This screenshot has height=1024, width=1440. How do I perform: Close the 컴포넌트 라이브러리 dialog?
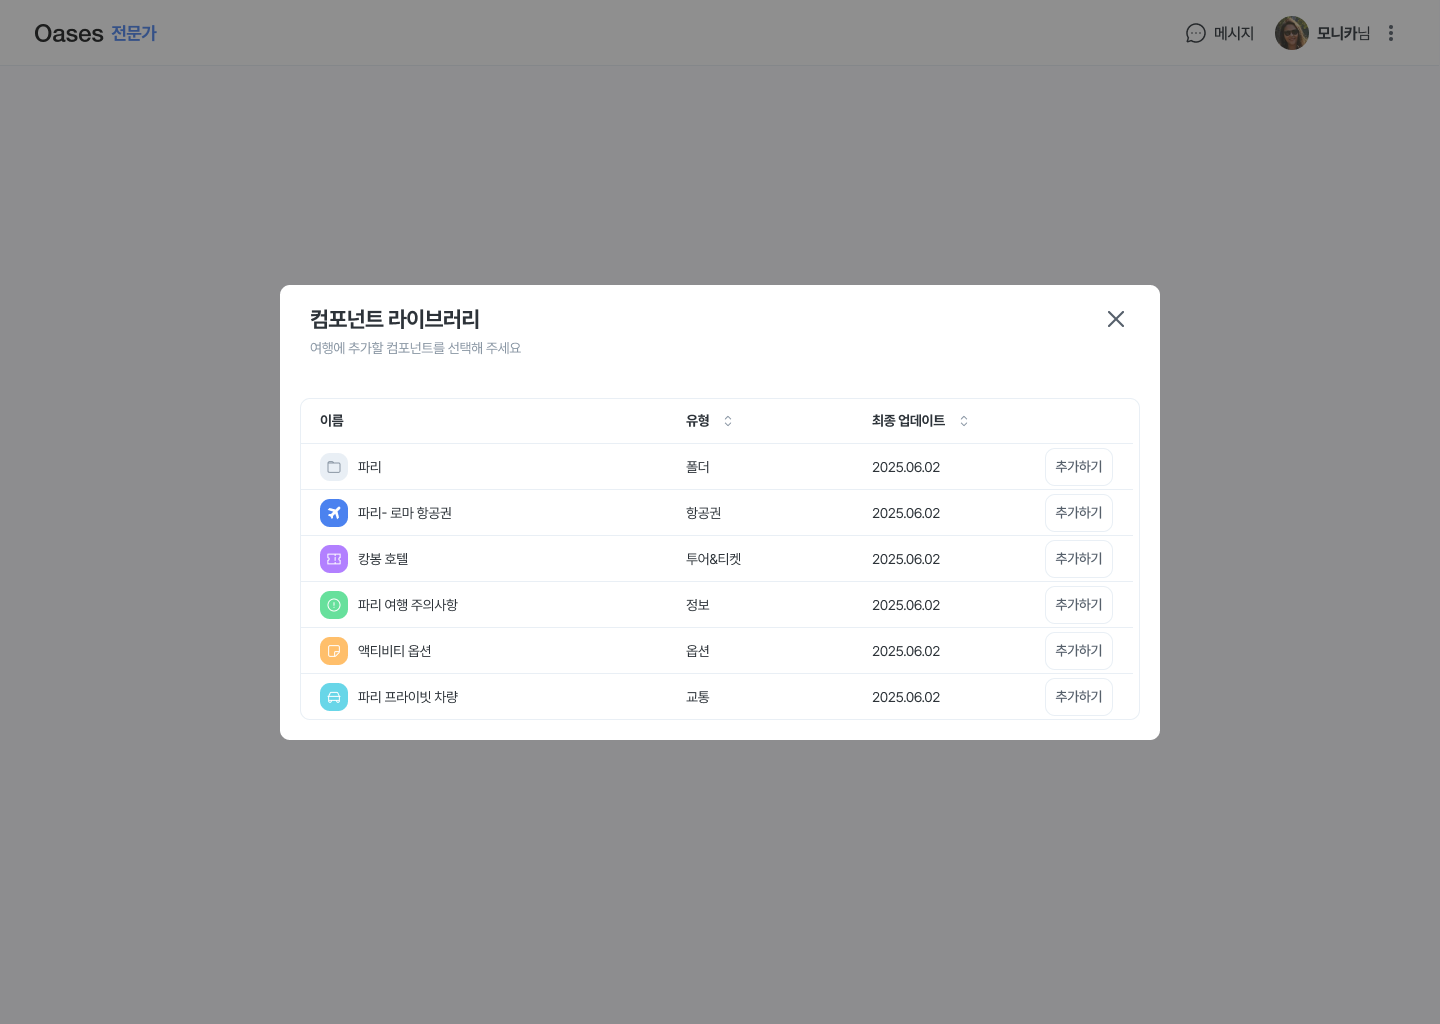(x=1116, y=319)
